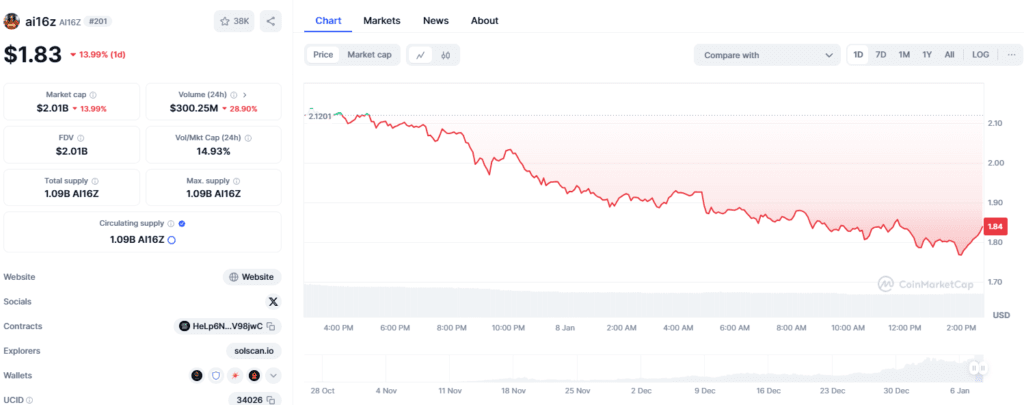
Task: Click the 2.1201 opening price label
Action: coord(319,116)
